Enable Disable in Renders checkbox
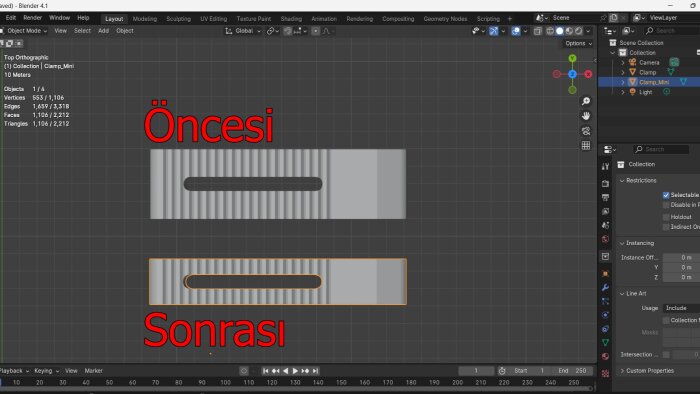This screenshot has height=394, width=700. pos(666,205)
